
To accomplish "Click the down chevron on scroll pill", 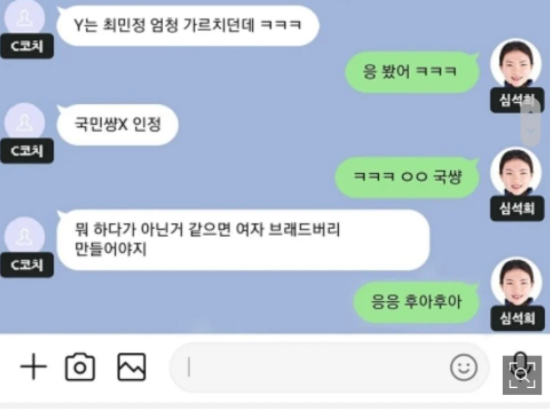I will pos(530,130).
